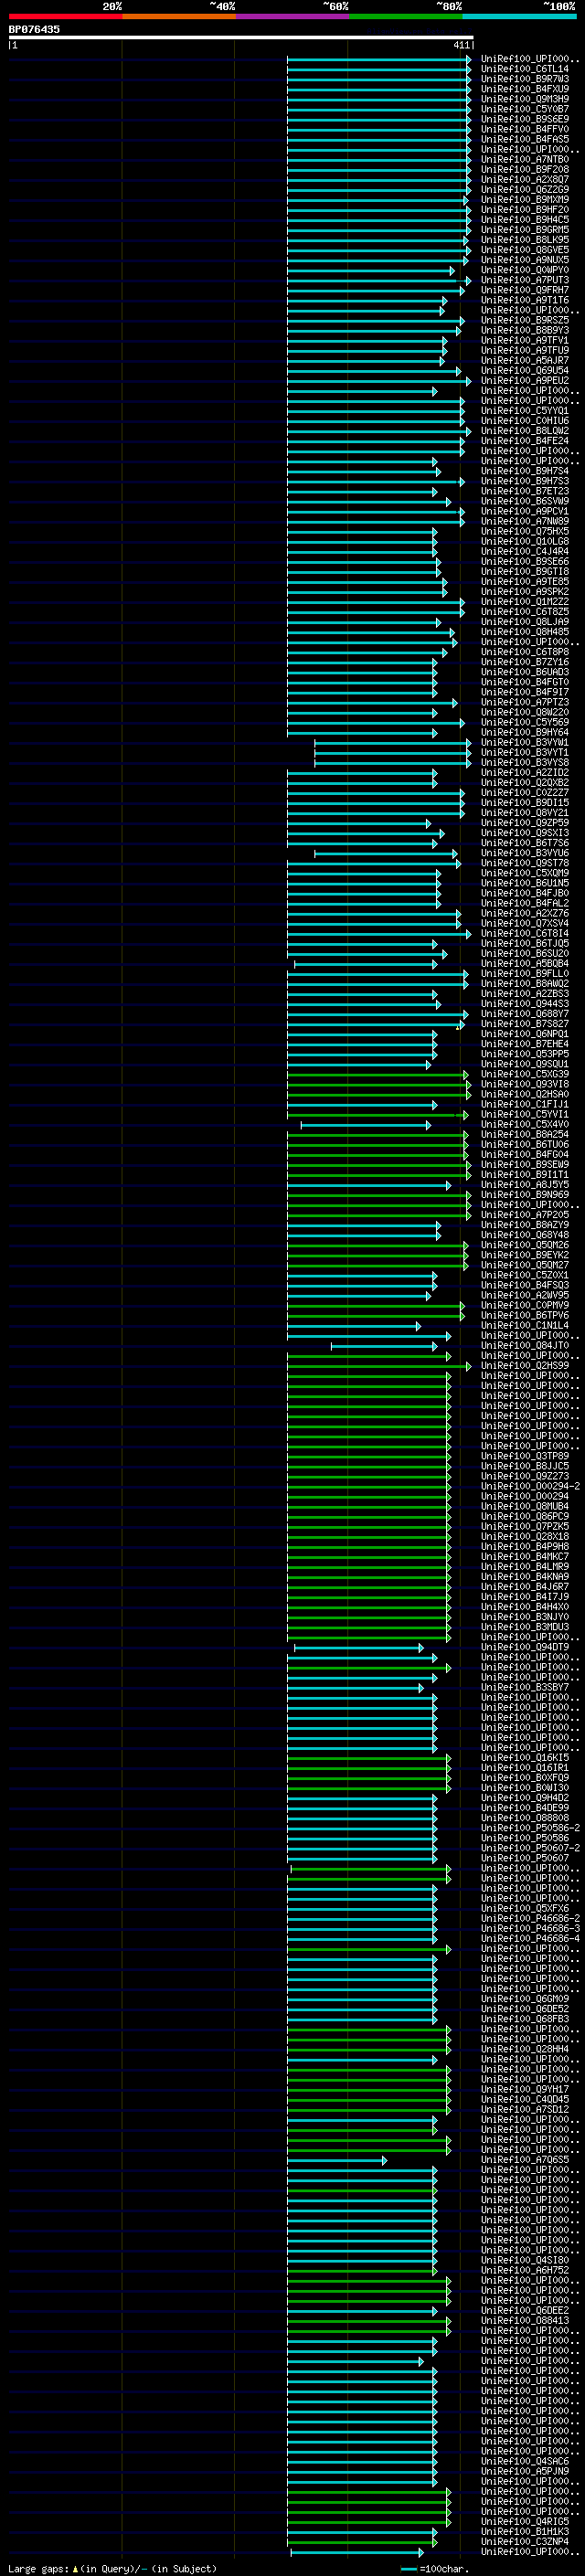Click the query end position label 411
This screenshot has width=585, height=2576.
point(461,45)
